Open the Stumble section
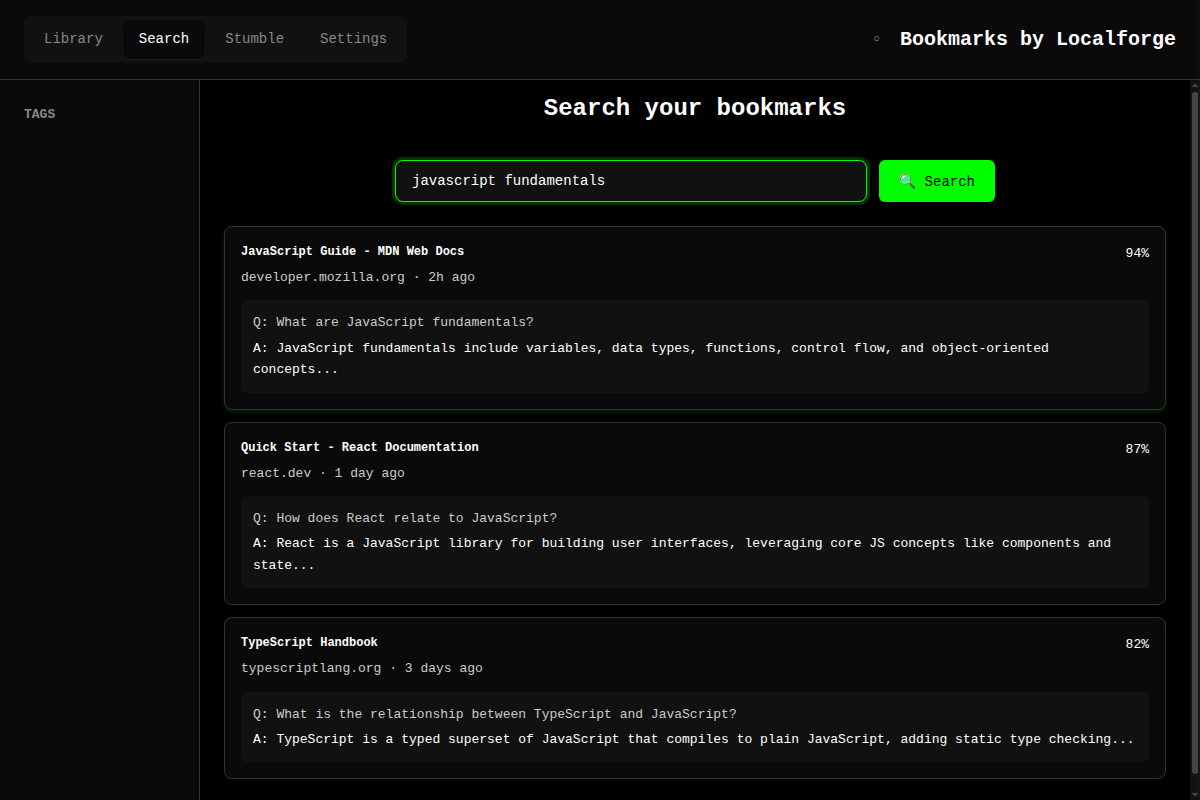This screenshot has height=800, width=1200. 254,38
